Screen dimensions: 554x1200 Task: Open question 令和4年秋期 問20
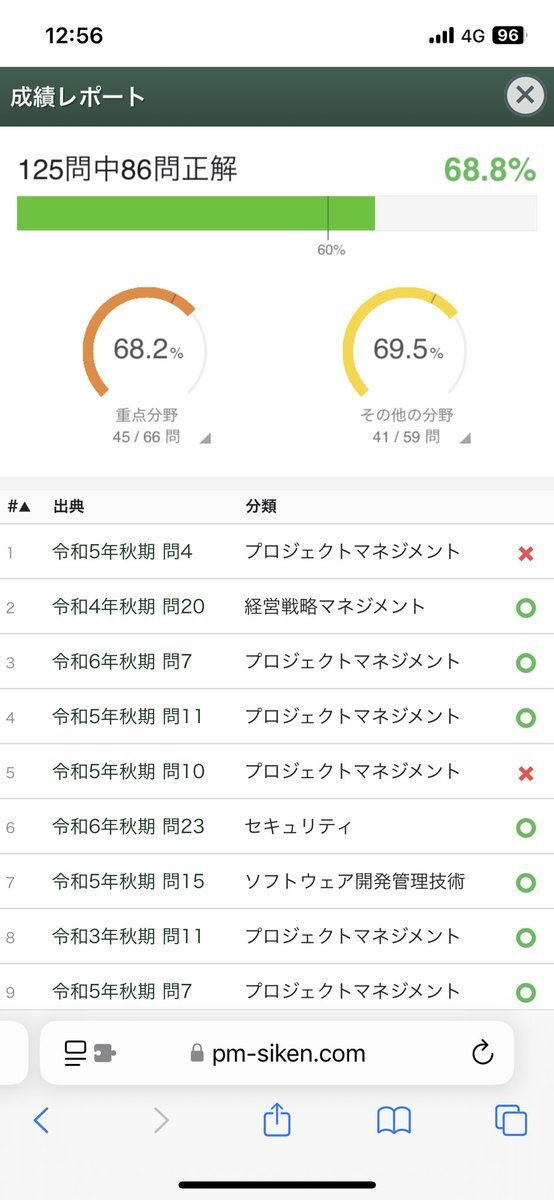(128, 606)
